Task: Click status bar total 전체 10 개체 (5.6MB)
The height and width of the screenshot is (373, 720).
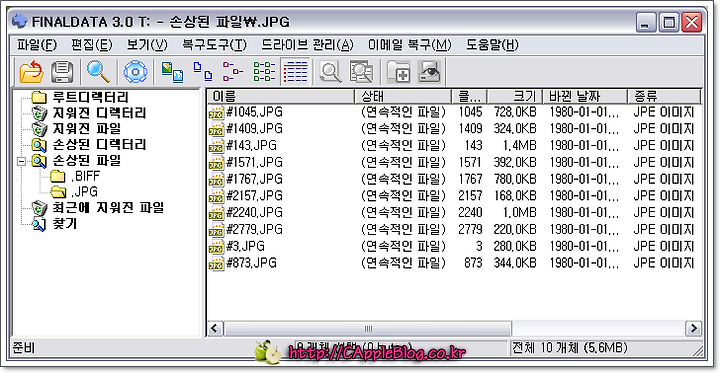Action: pyautogui.click(x=569, y=348)
